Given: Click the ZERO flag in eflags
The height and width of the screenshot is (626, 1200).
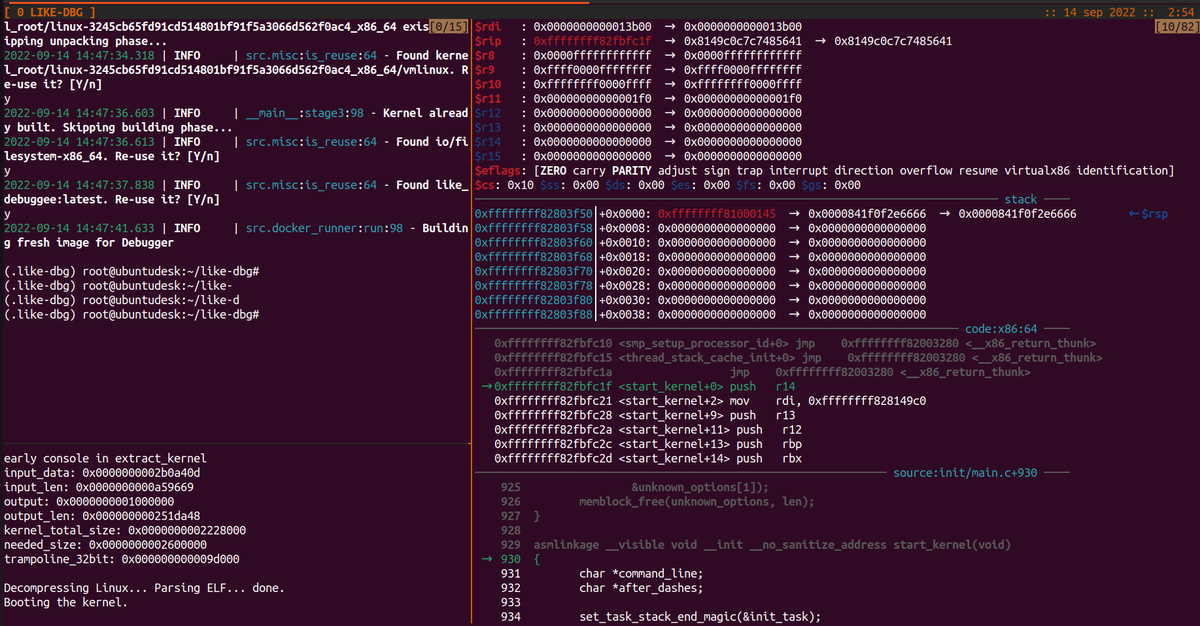Looking at the screenshot, I should tap(556, 171).
